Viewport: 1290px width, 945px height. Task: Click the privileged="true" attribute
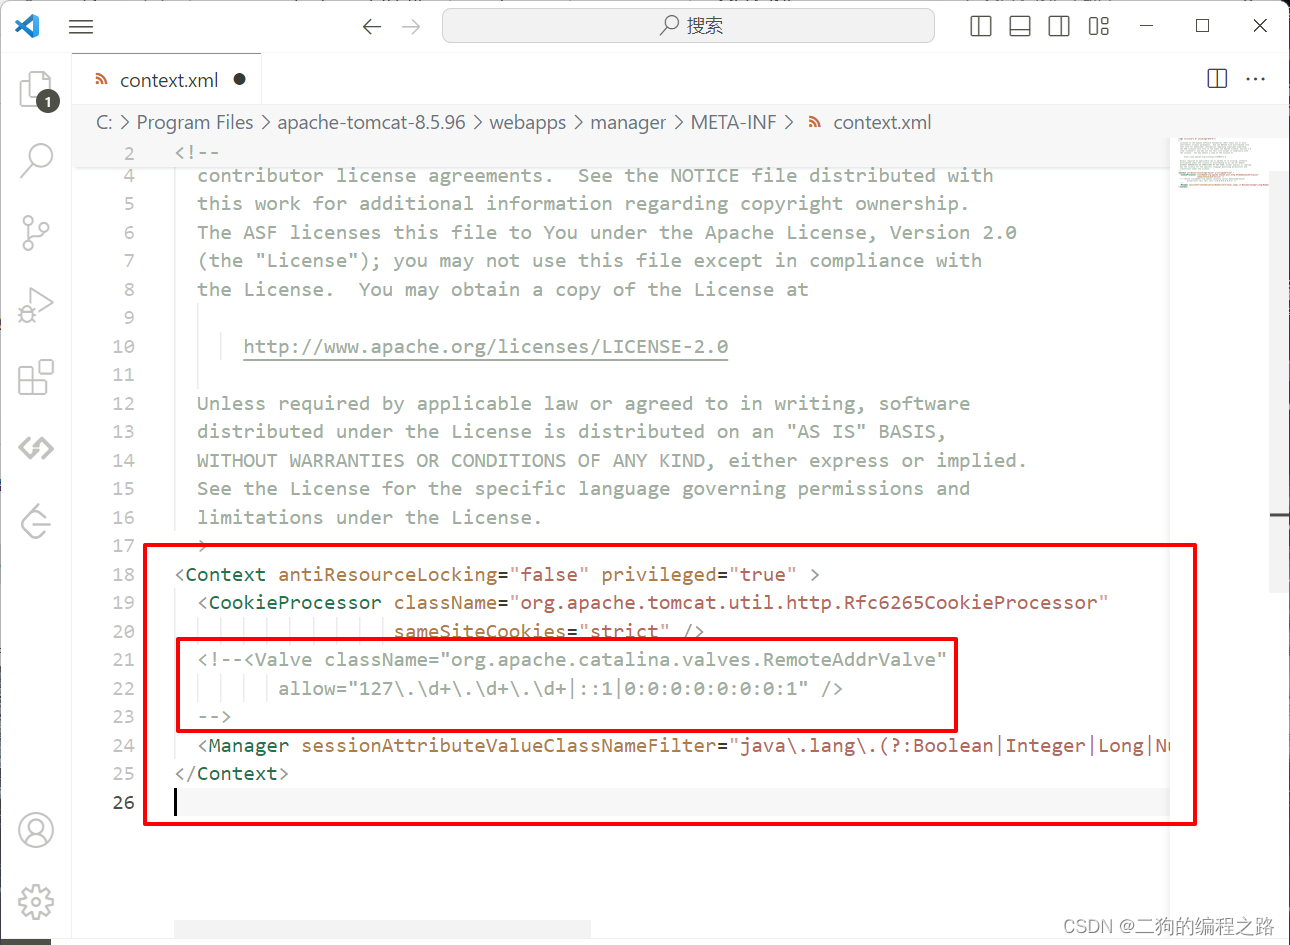[699, 574]
